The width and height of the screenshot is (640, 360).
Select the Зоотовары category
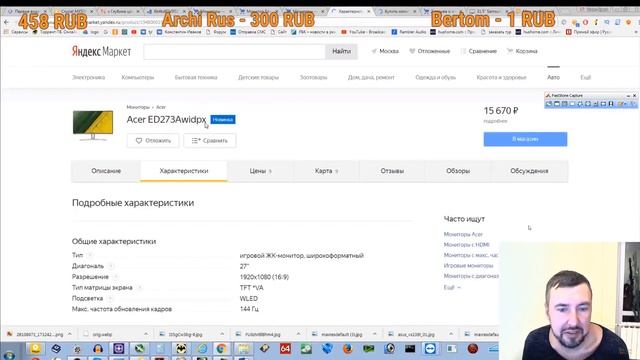[313, 77]
